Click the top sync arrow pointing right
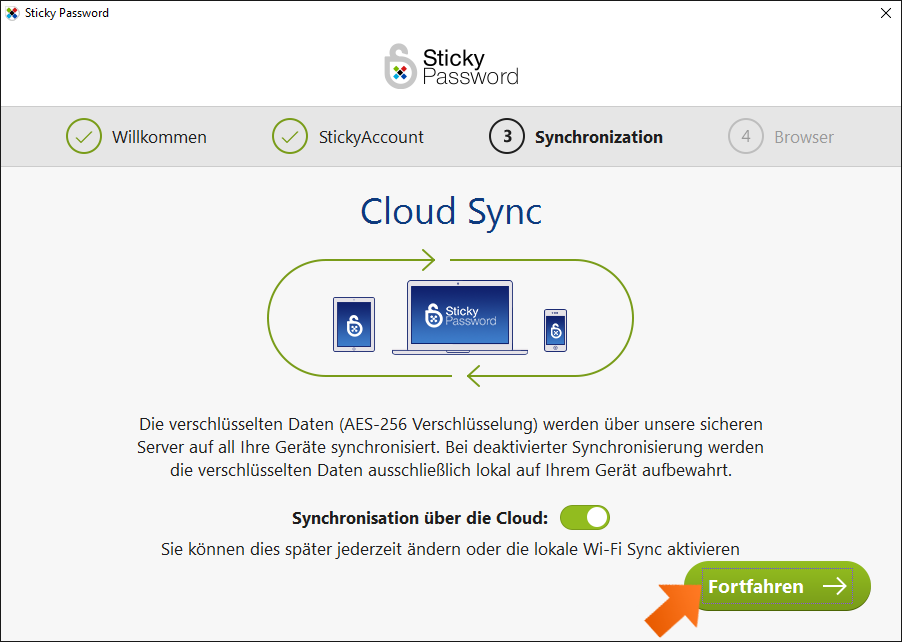The height and width of the screenshot is (642, 902). pyautogui.click(x=428, y=260)
